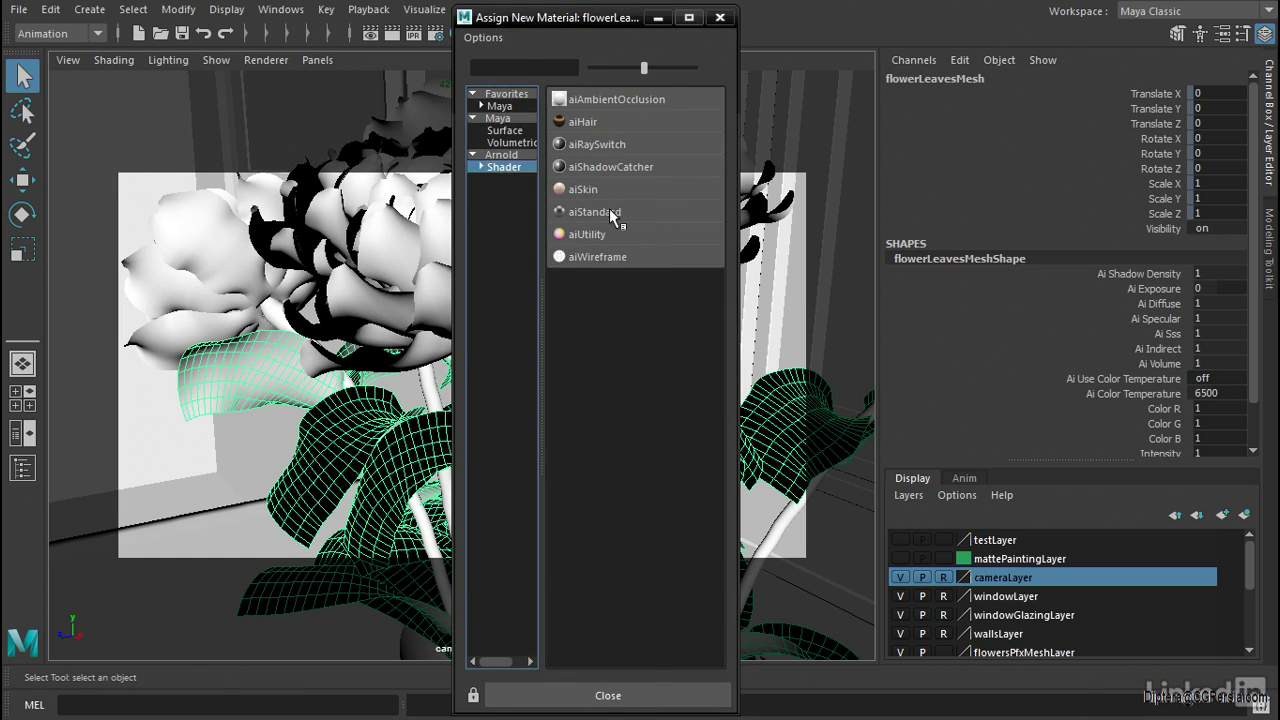1280x720 pixels.
Task: Open the Render View window icon
Action: [370, 33]
